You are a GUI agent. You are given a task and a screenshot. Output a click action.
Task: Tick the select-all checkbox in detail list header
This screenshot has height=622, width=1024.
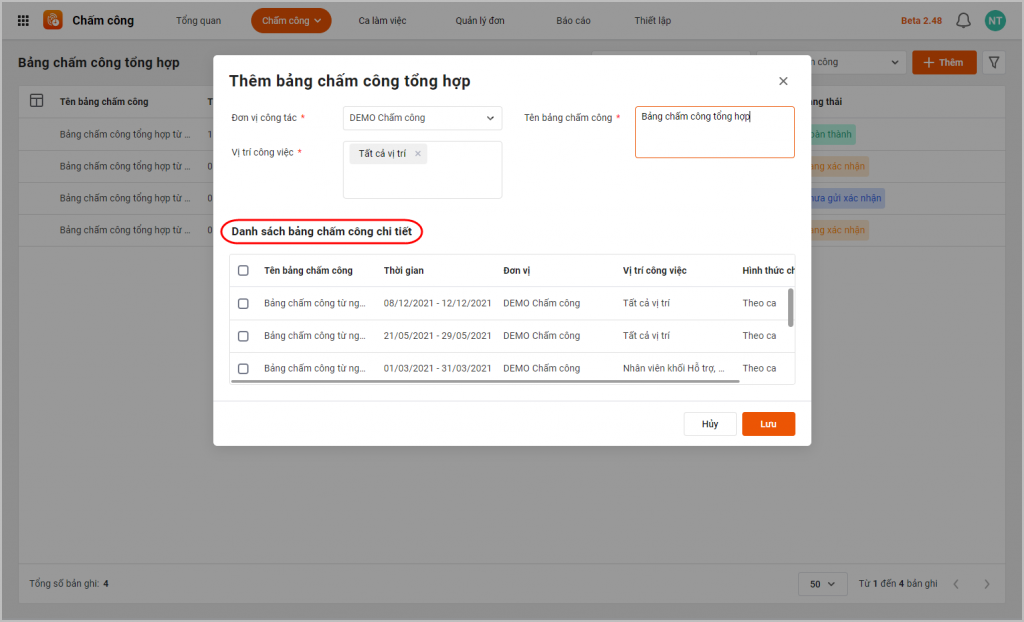coord(243,271)
